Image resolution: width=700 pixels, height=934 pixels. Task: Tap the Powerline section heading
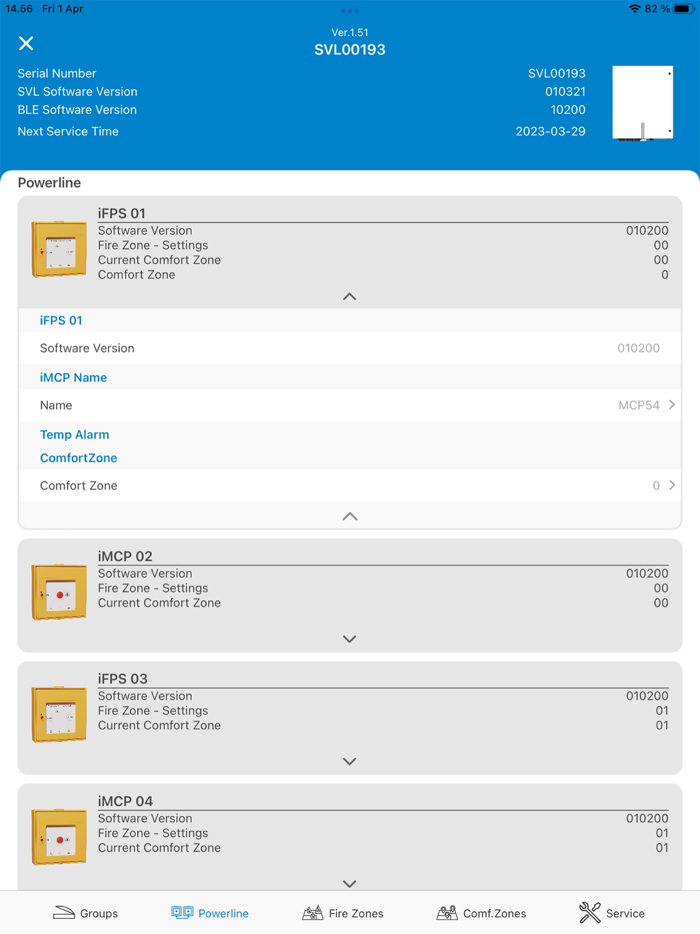[x=49, y=182]
